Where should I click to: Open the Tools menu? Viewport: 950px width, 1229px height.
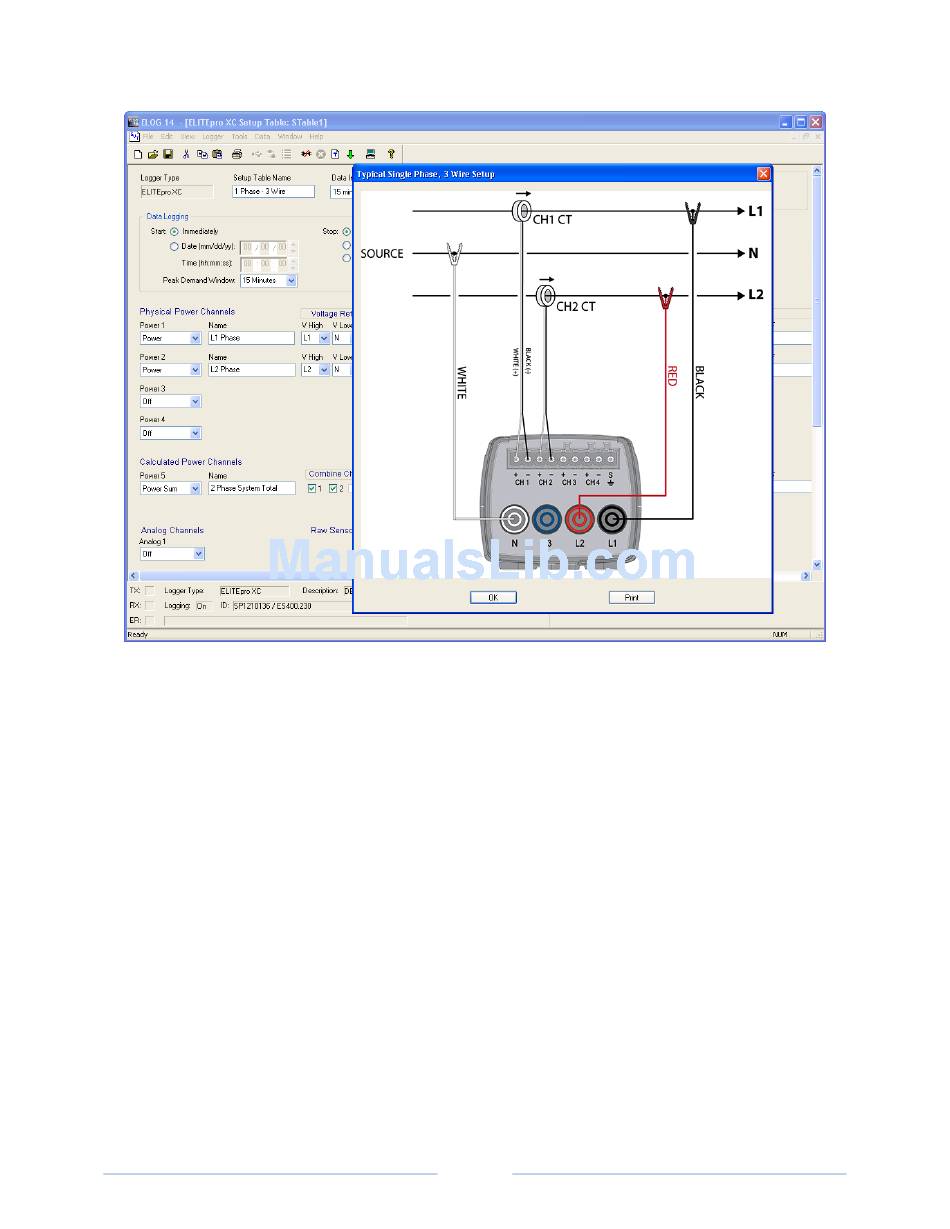240,136
